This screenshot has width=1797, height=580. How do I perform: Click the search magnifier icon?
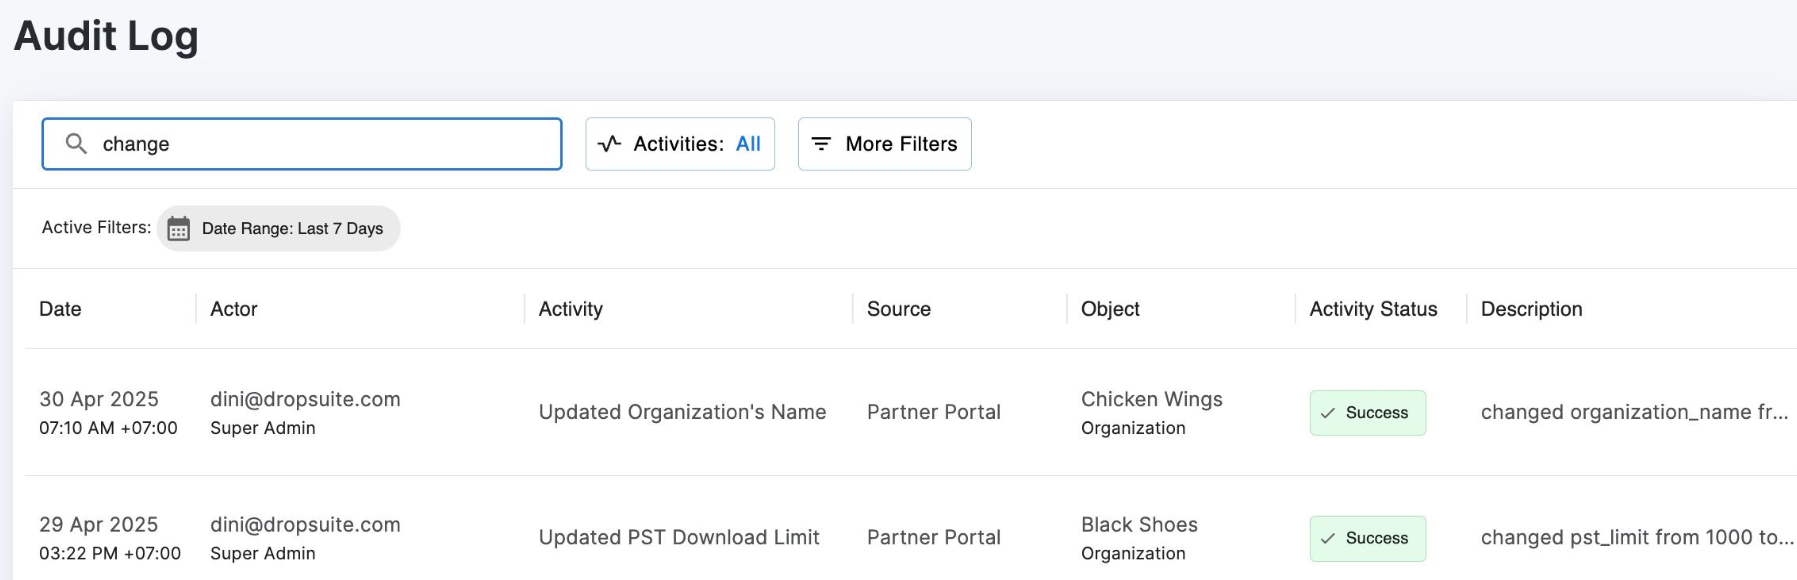tap(76, 144)
